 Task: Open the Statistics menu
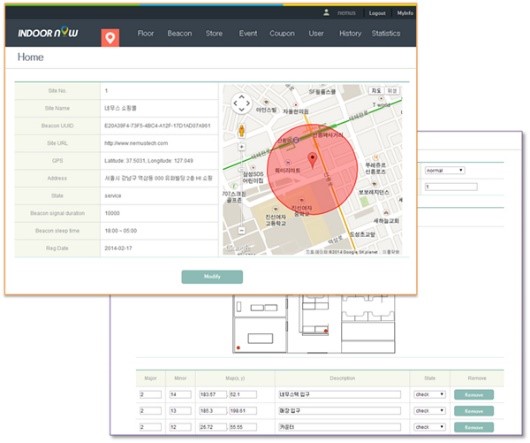(386, 33)
